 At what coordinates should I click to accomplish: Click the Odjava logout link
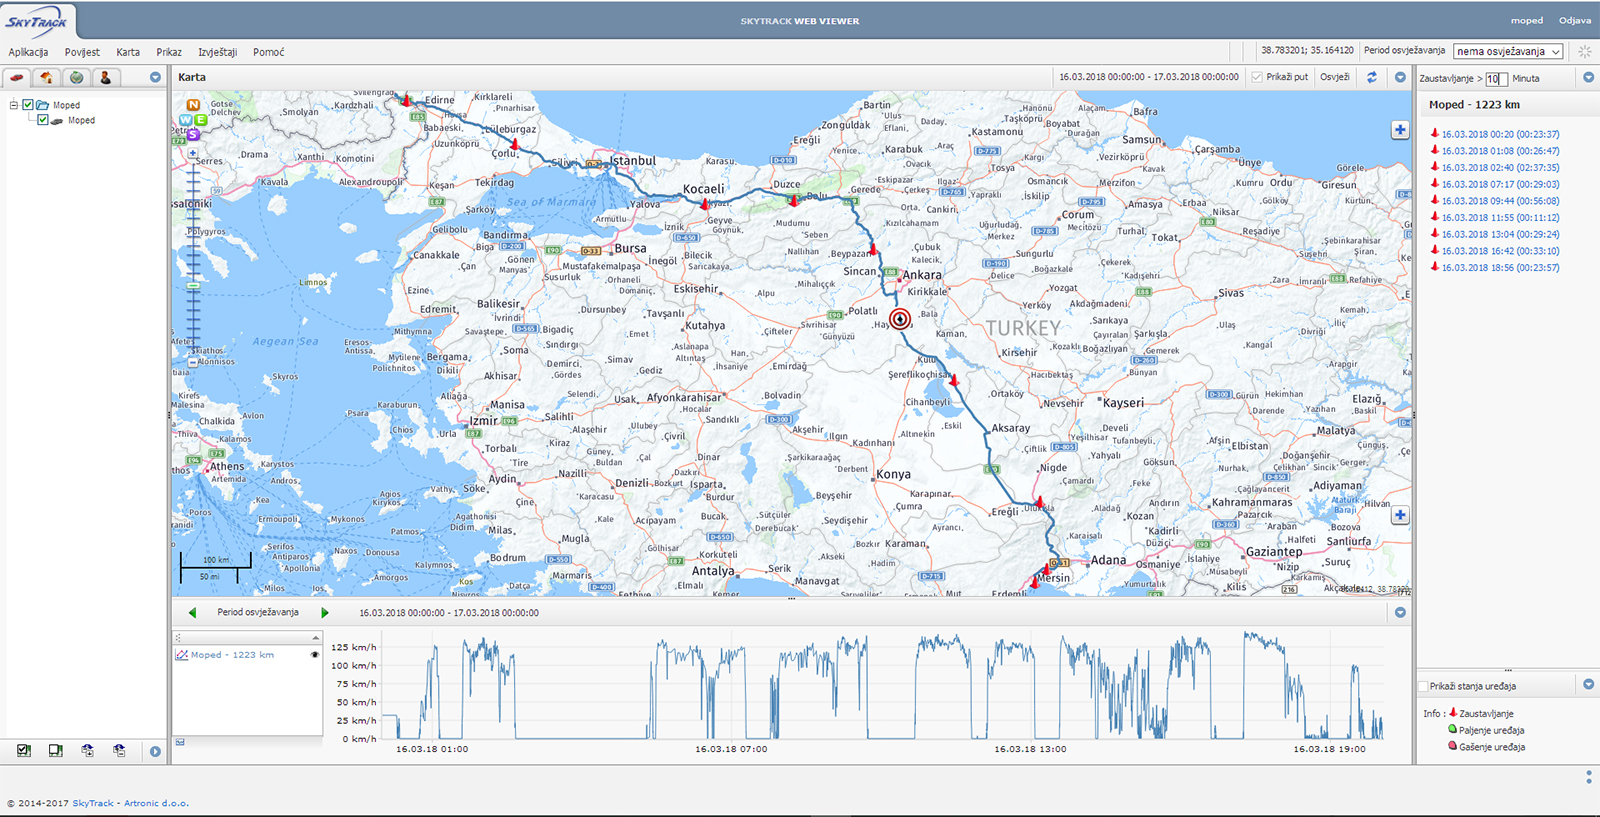[1574, 20]
